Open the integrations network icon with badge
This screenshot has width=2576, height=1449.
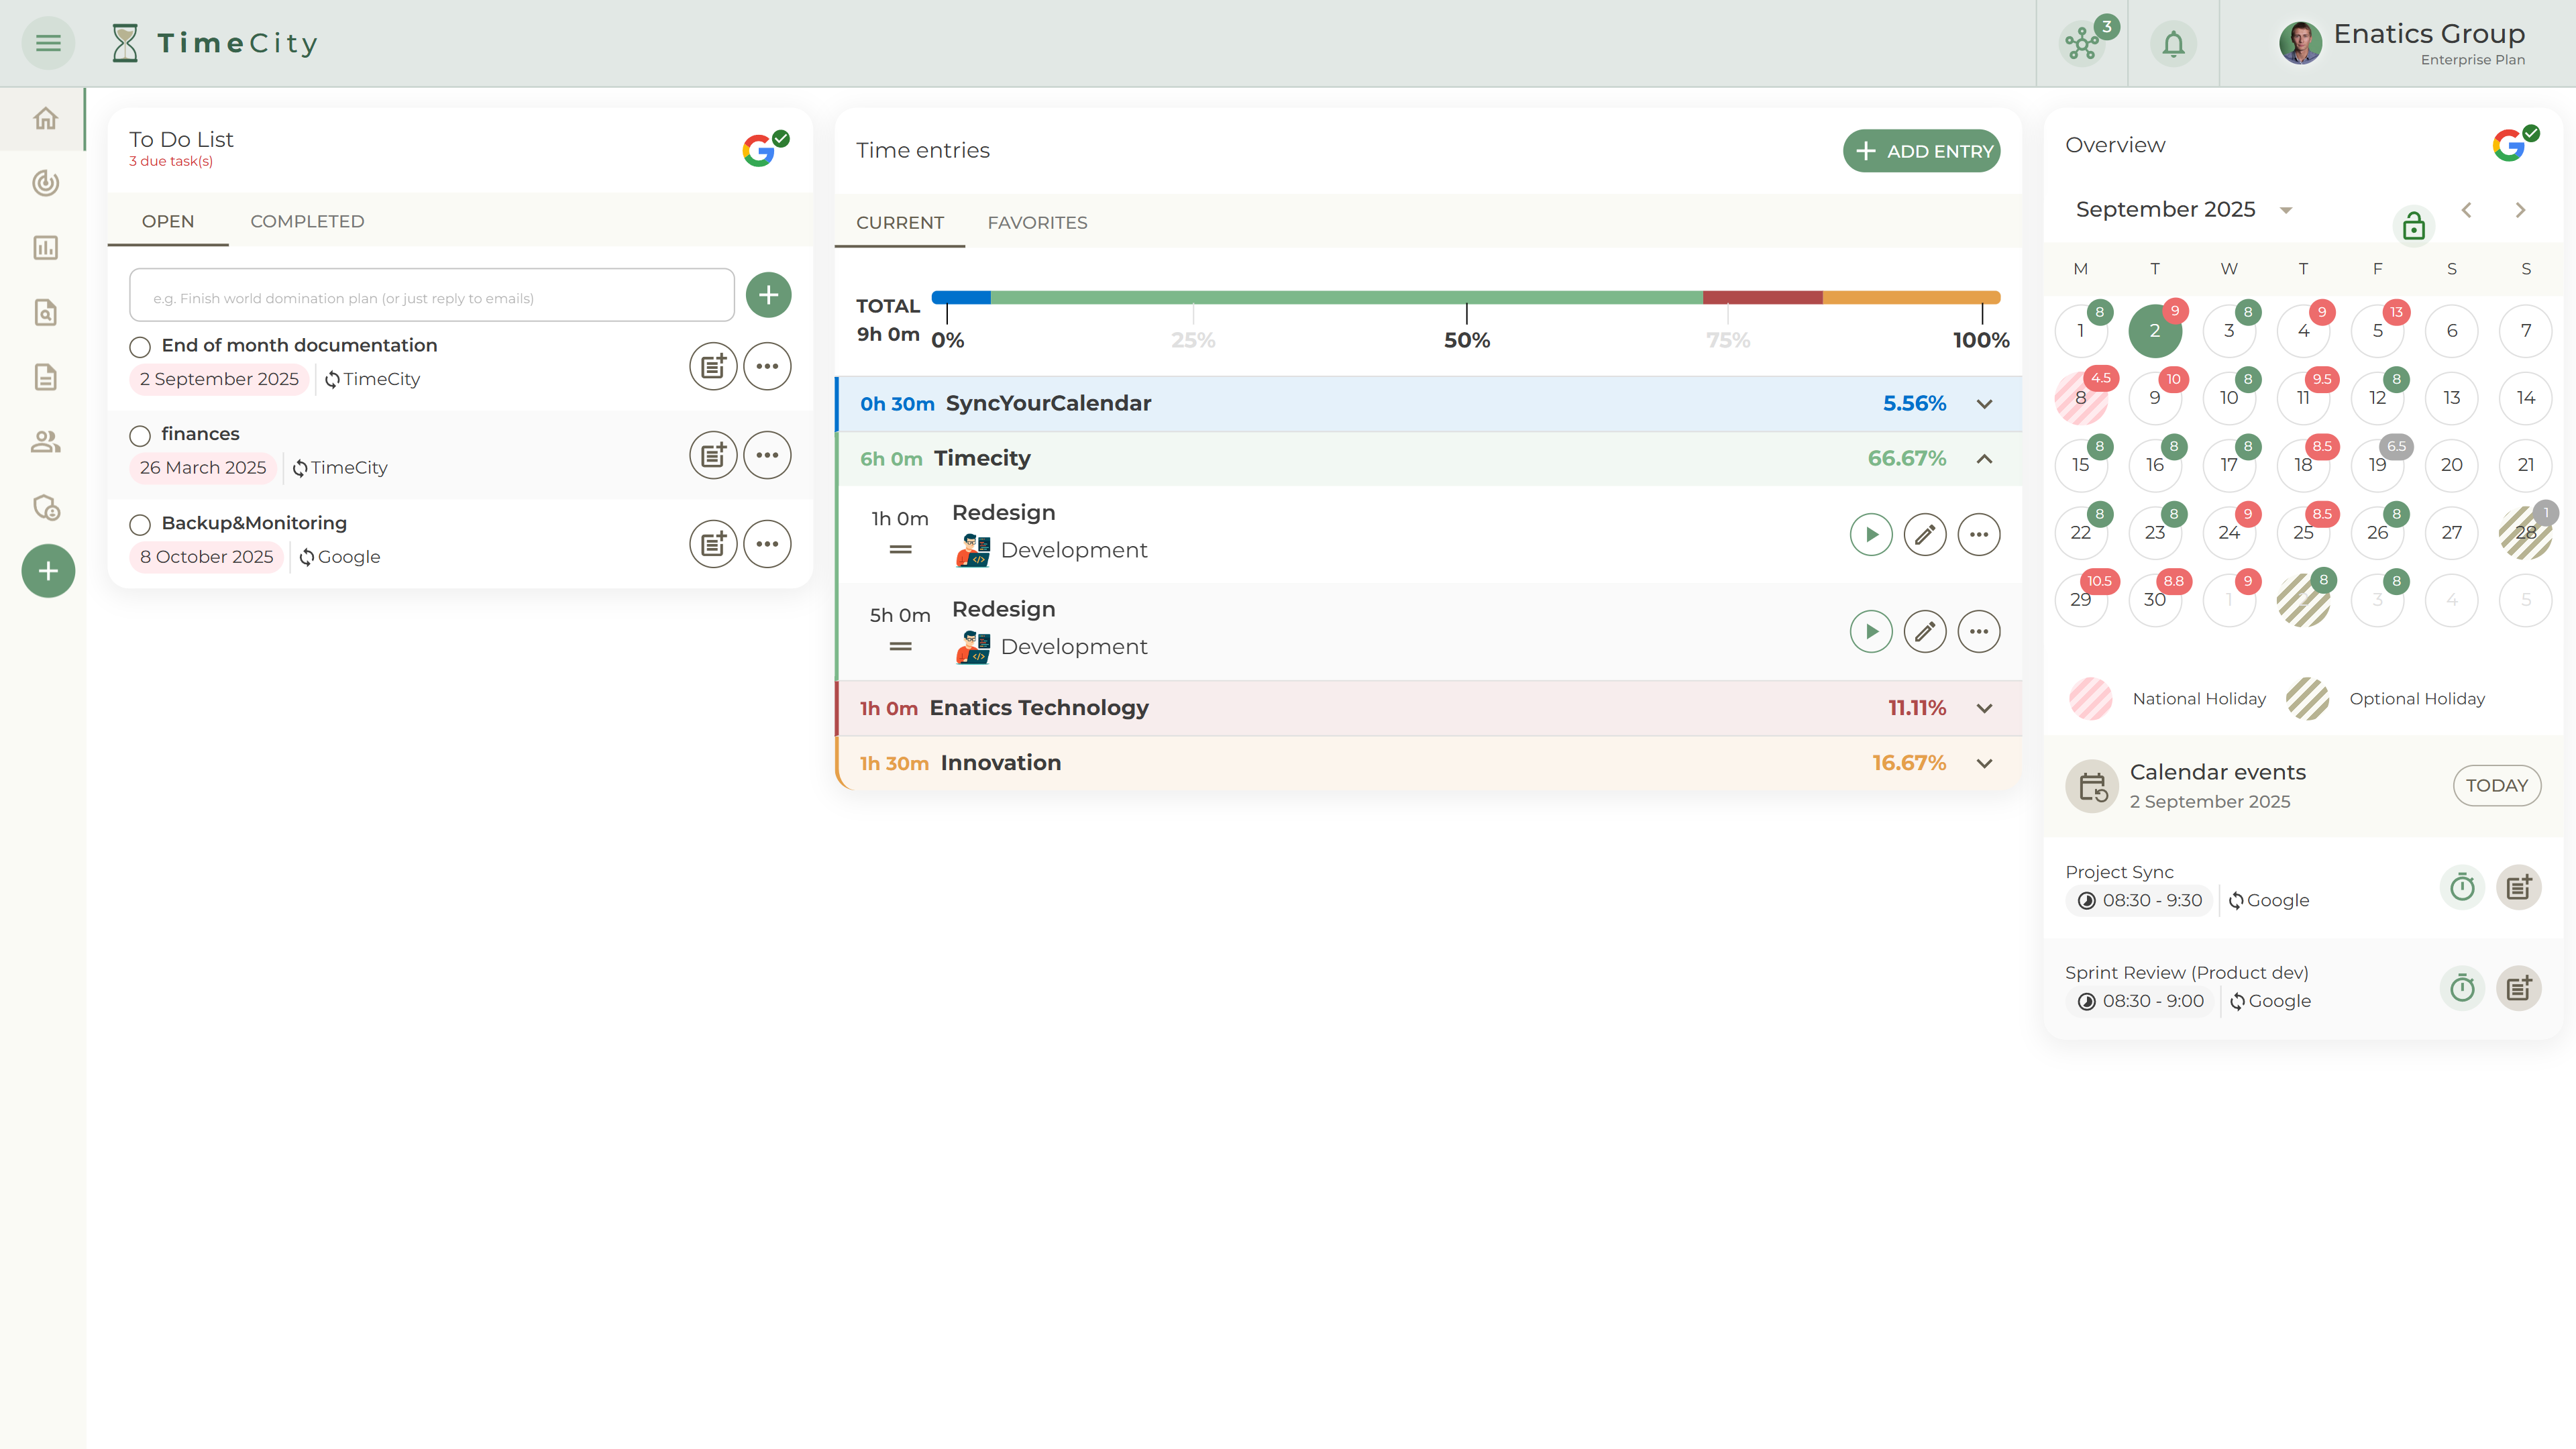(2083, 44)
